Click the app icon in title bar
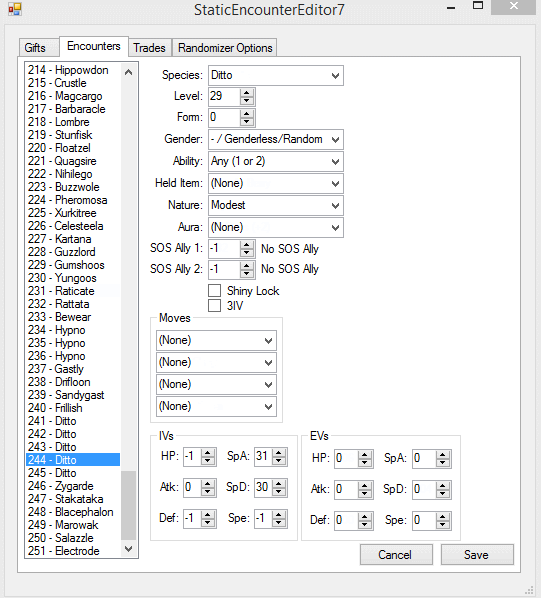 (15, 9)
